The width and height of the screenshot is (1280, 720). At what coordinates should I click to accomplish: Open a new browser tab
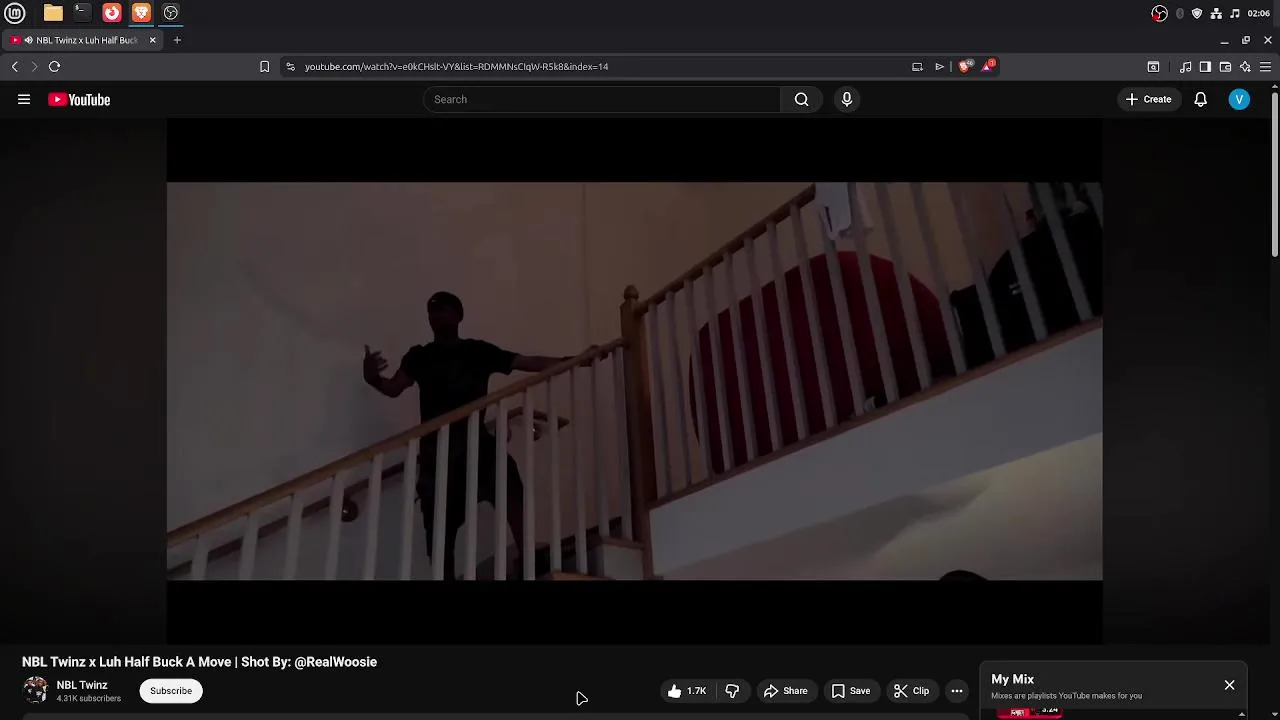(x=177, y=40)
